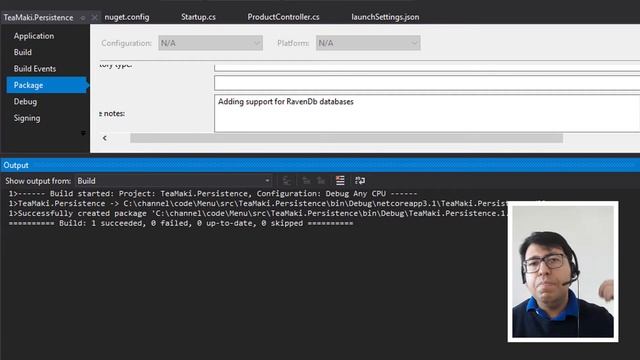
Task: Toggle word wrap in Output toolbar
Action: 360,180
